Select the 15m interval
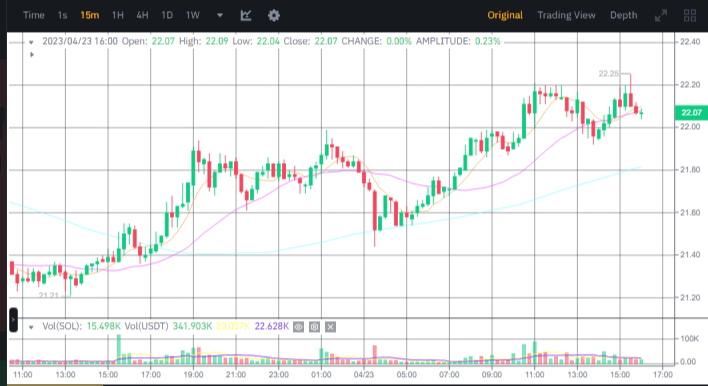 89,15
